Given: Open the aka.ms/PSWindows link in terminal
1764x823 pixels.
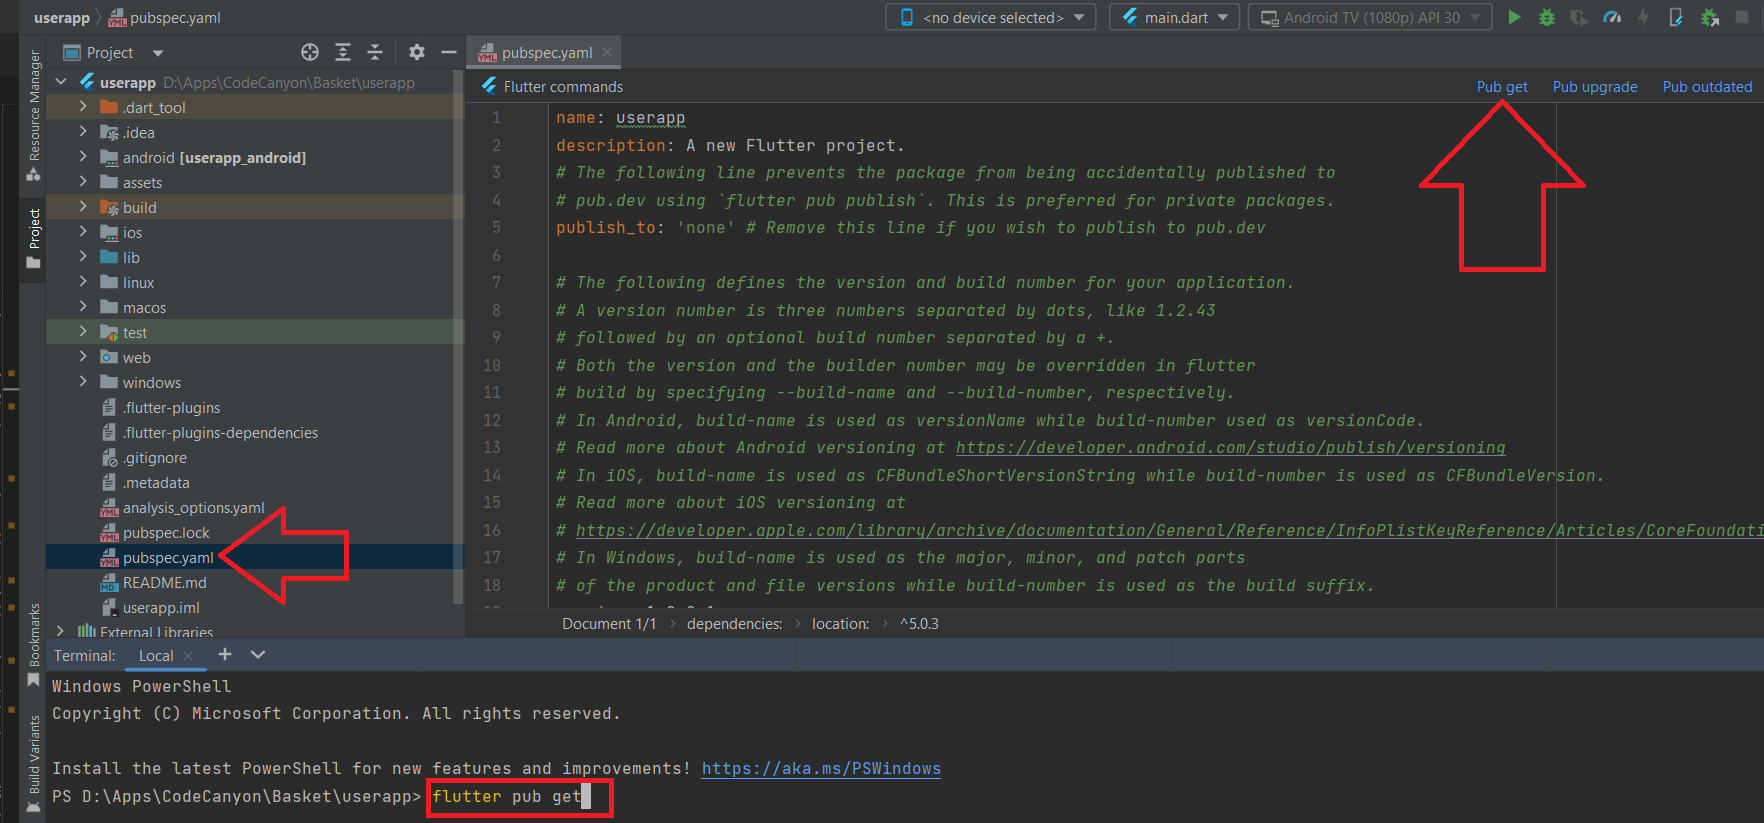Looking at the screenshot, I should [821, 768].
